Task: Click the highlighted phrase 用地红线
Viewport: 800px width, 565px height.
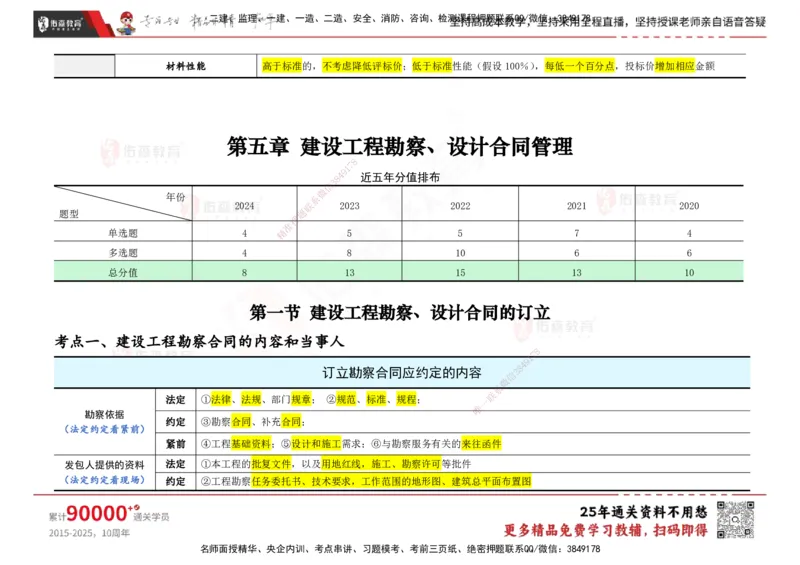Action: point(341,464)
